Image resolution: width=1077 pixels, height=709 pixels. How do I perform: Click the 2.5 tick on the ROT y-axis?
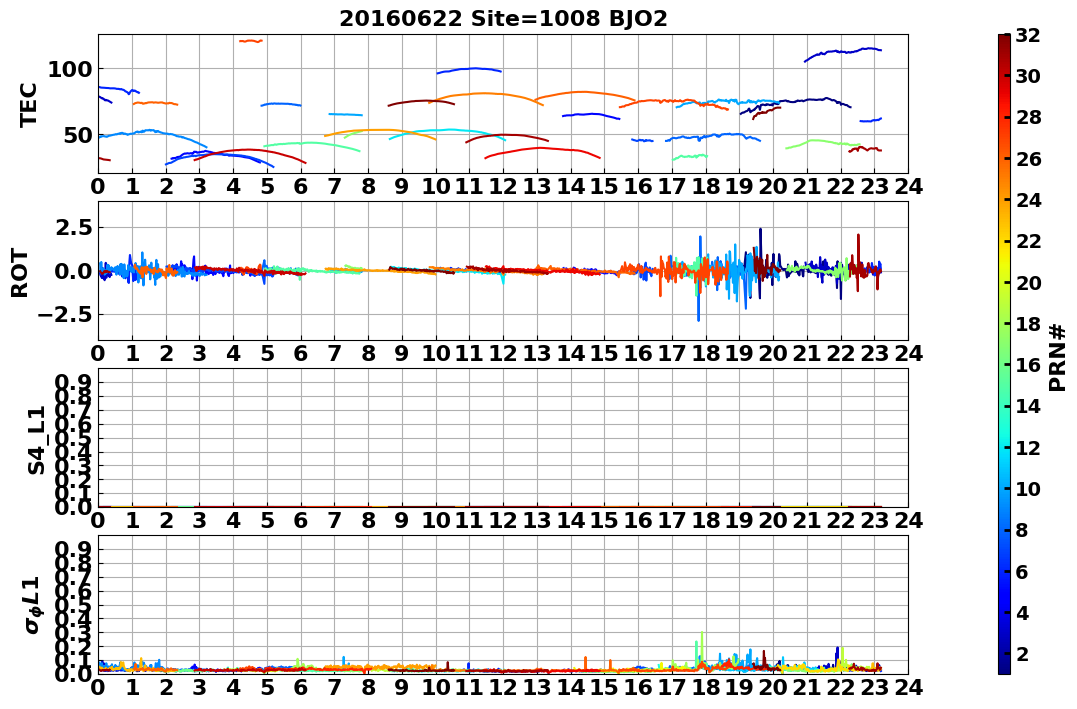(x=72, y=227)
